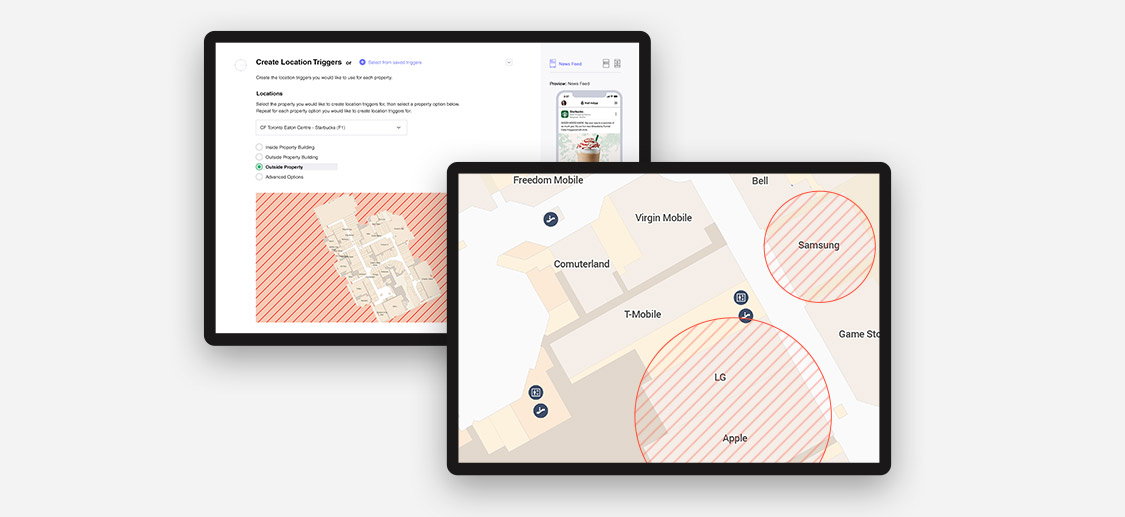Click the striped mall floor plan thumbnail
The width and height of the screenshot is (1125, 517).
(352, 257)
